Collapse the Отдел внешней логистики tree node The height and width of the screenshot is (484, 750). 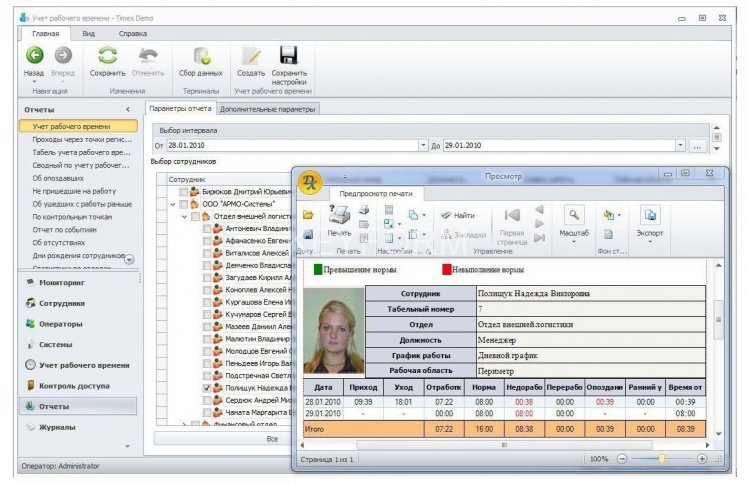183,216
